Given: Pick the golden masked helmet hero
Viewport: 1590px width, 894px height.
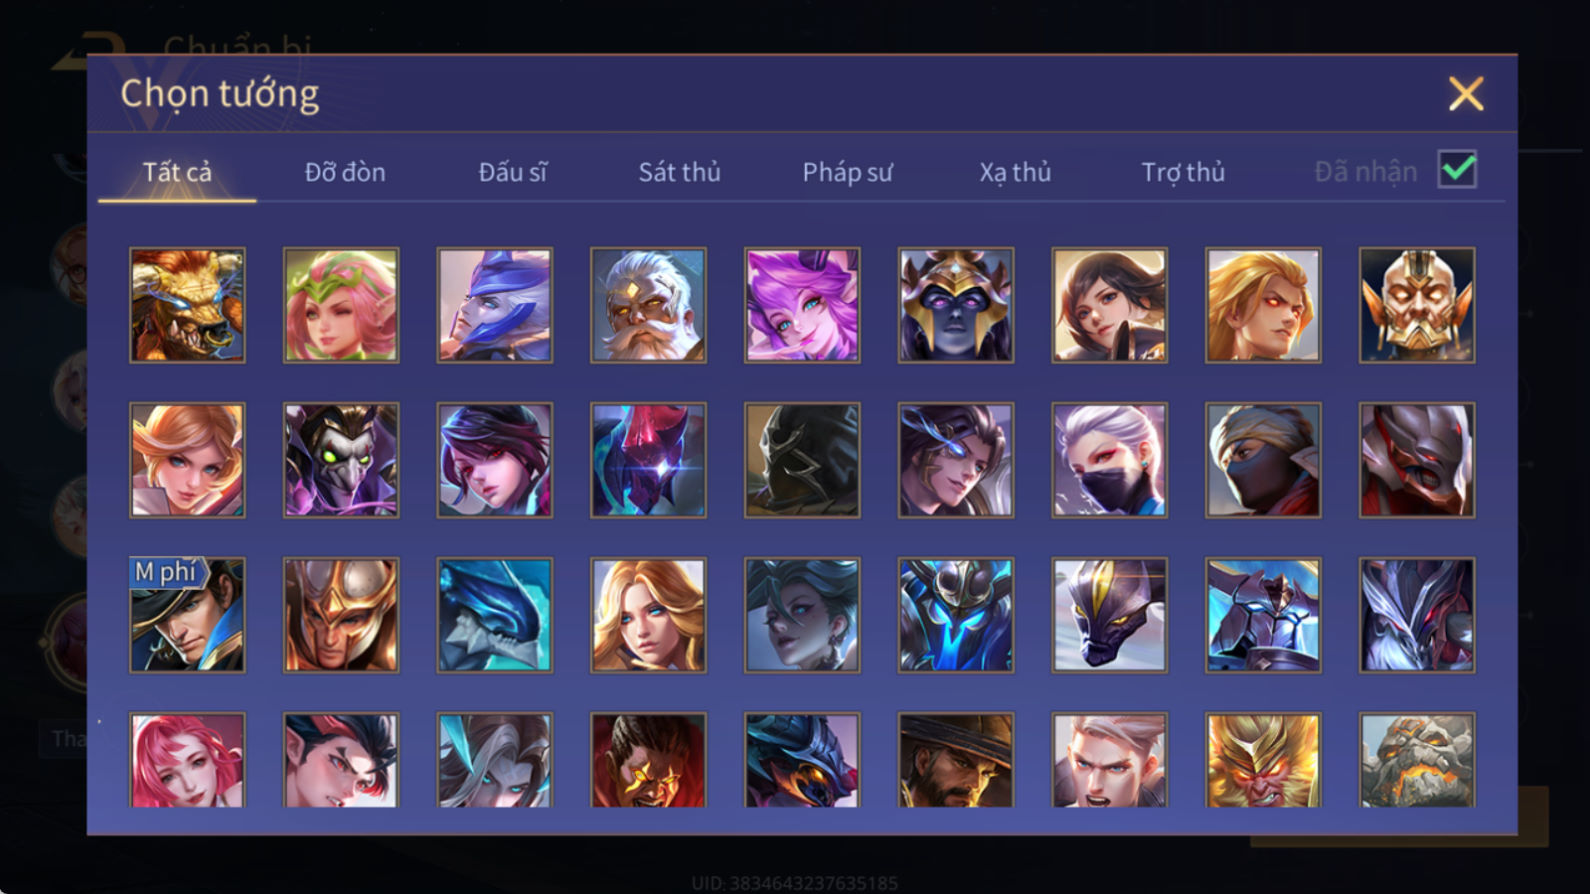Looking at the screenshot, I should coord(1417,305).
